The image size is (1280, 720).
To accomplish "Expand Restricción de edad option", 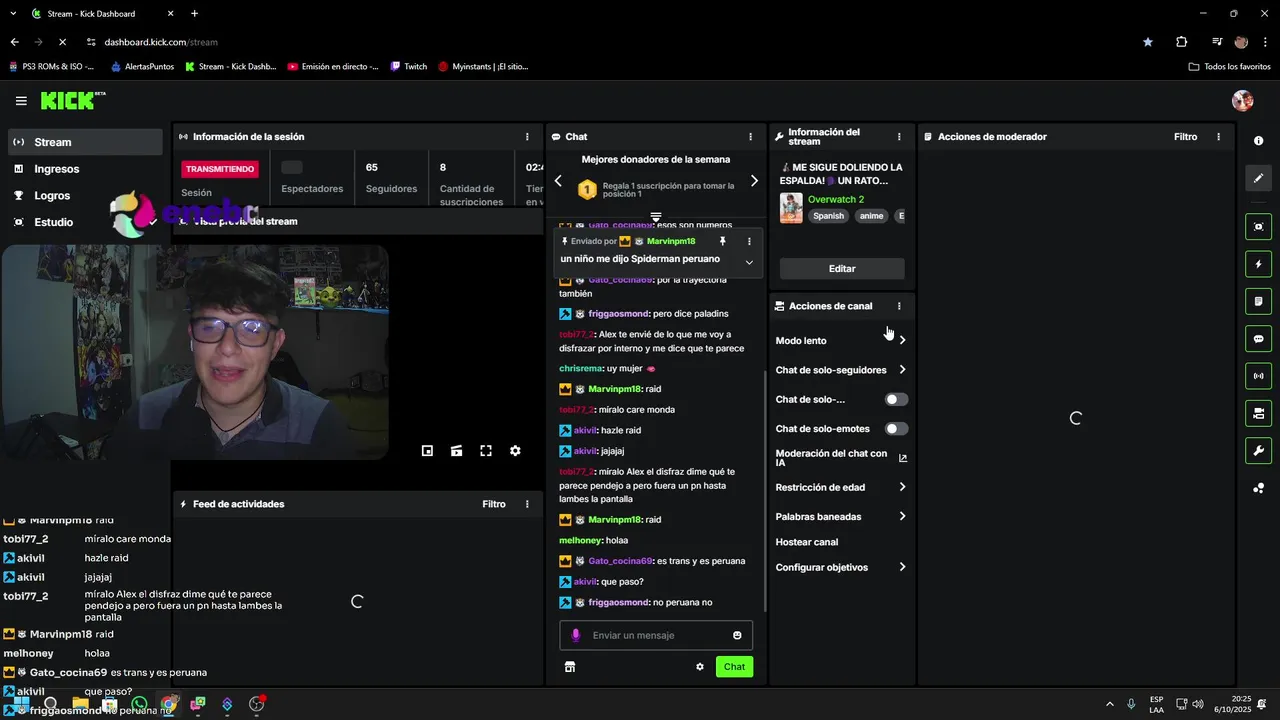I will (841, 487).
